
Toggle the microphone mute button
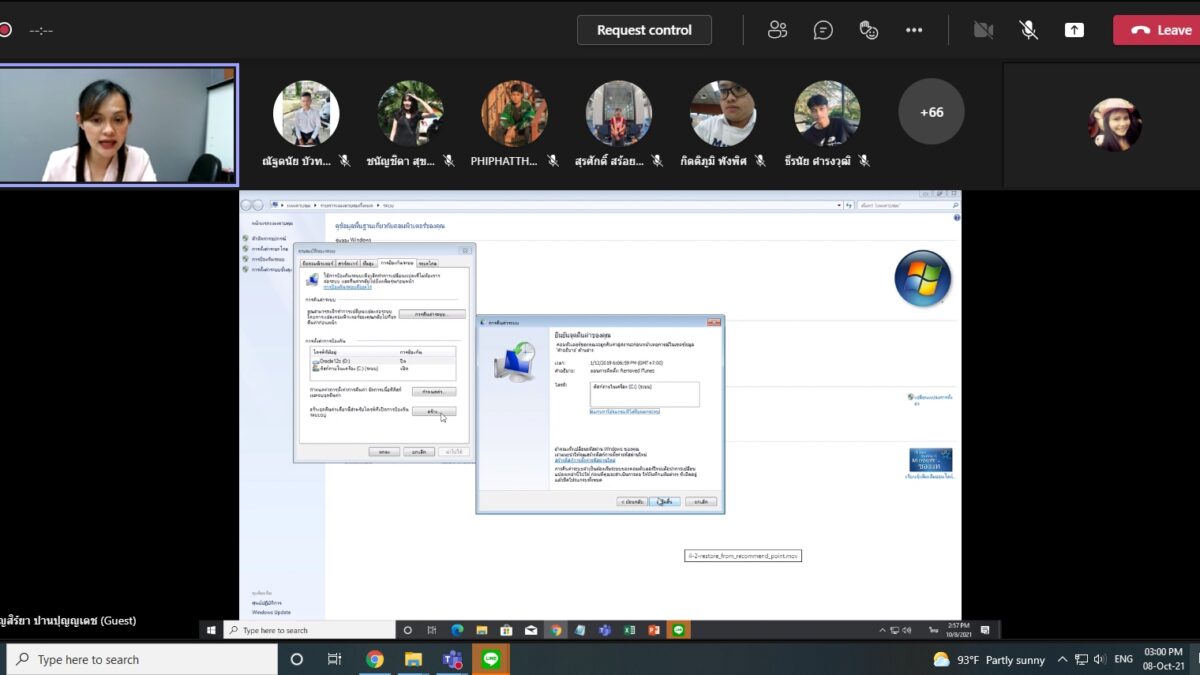click(1028, 30)
